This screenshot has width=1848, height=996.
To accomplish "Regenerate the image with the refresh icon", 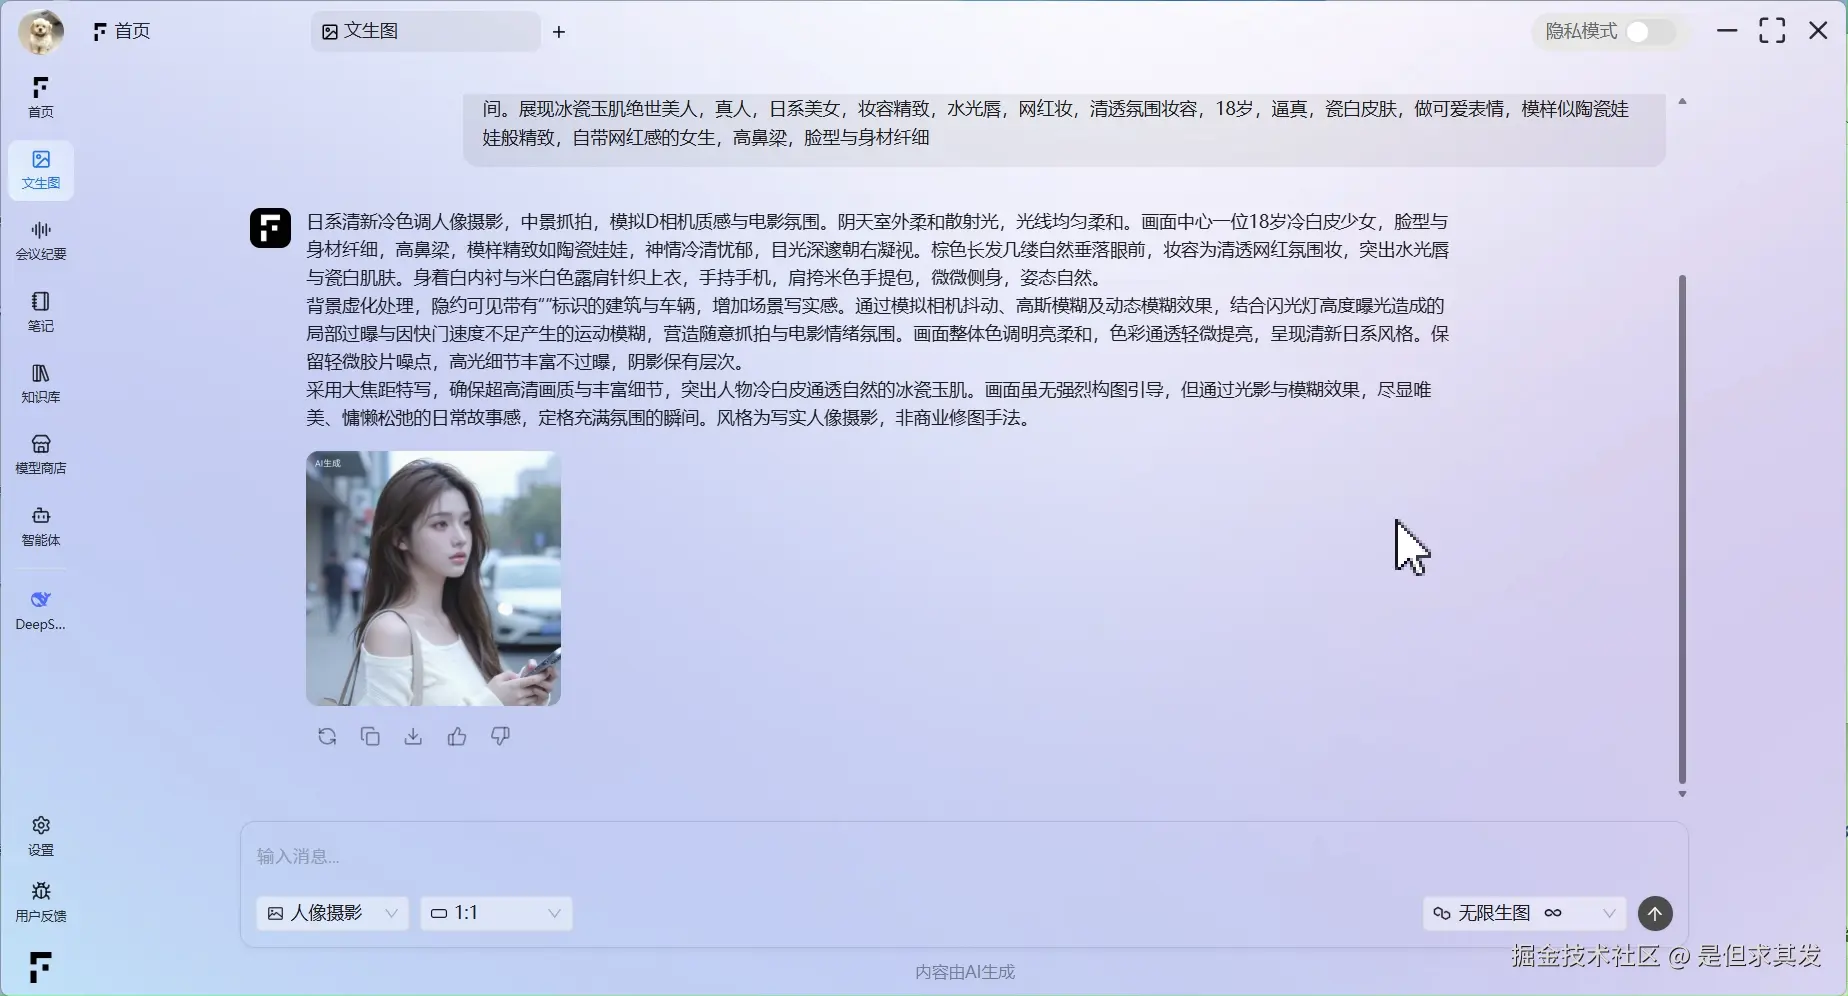I will (326, 736).
